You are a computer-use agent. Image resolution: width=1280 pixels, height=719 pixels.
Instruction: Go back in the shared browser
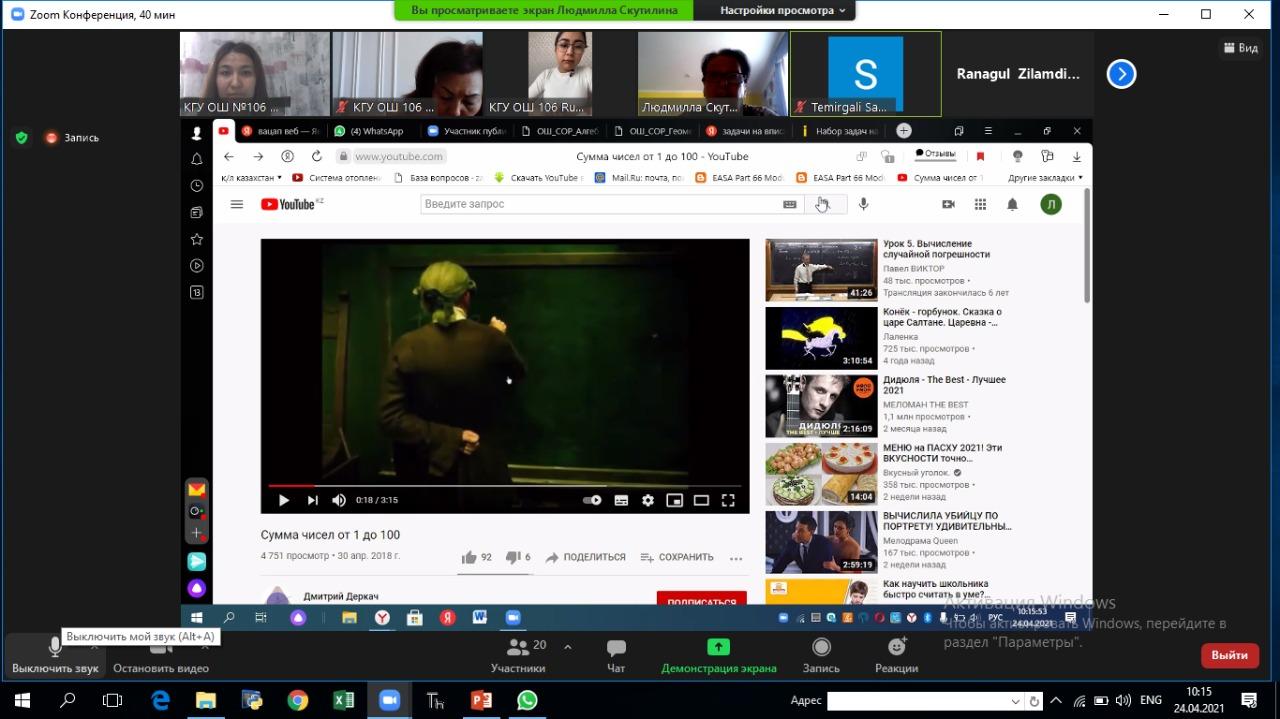pos(229,156)
